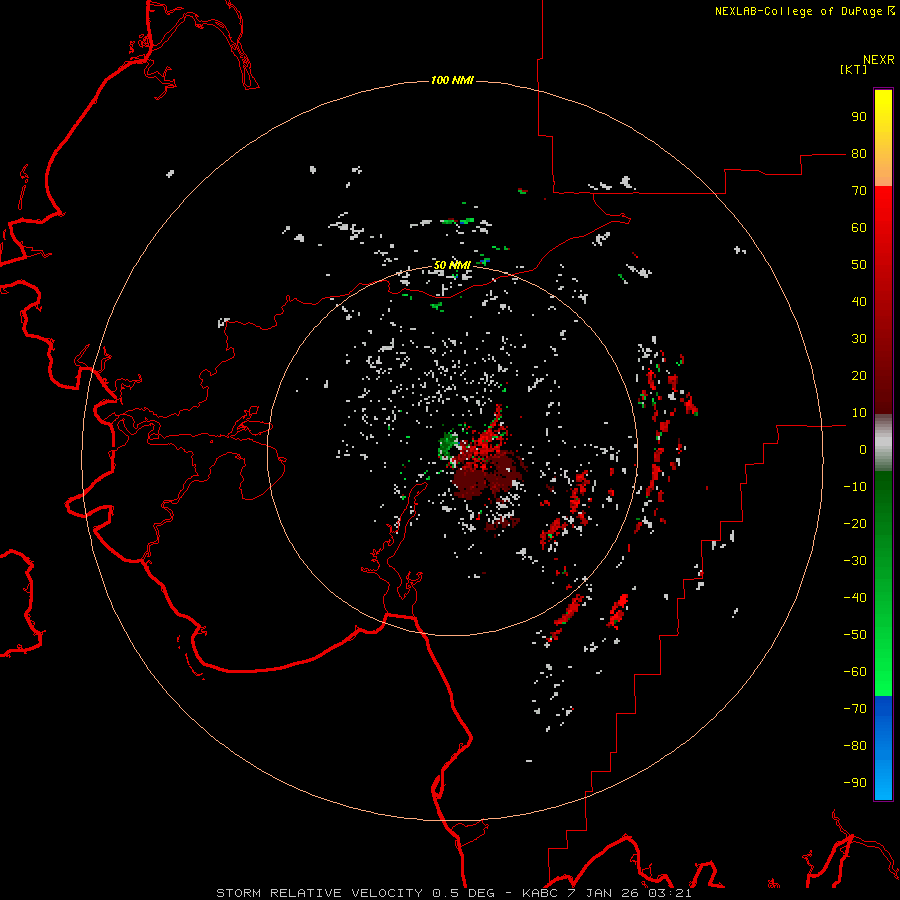
Task: Click the green inbound velocity patch near radar center
Action: click(x=447, y=444)
